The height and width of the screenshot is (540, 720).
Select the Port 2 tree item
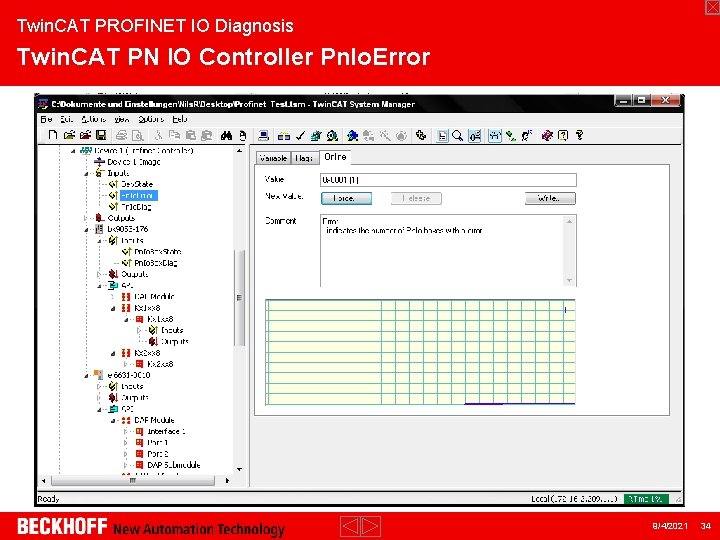(158, 454)
